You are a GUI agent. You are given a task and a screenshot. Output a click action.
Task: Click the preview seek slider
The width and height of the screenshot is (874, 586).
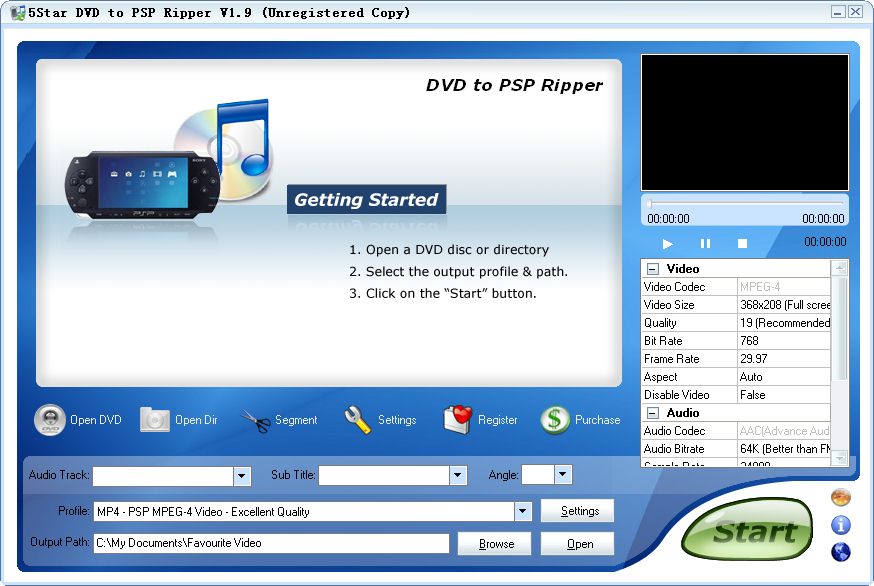[745, 204]
